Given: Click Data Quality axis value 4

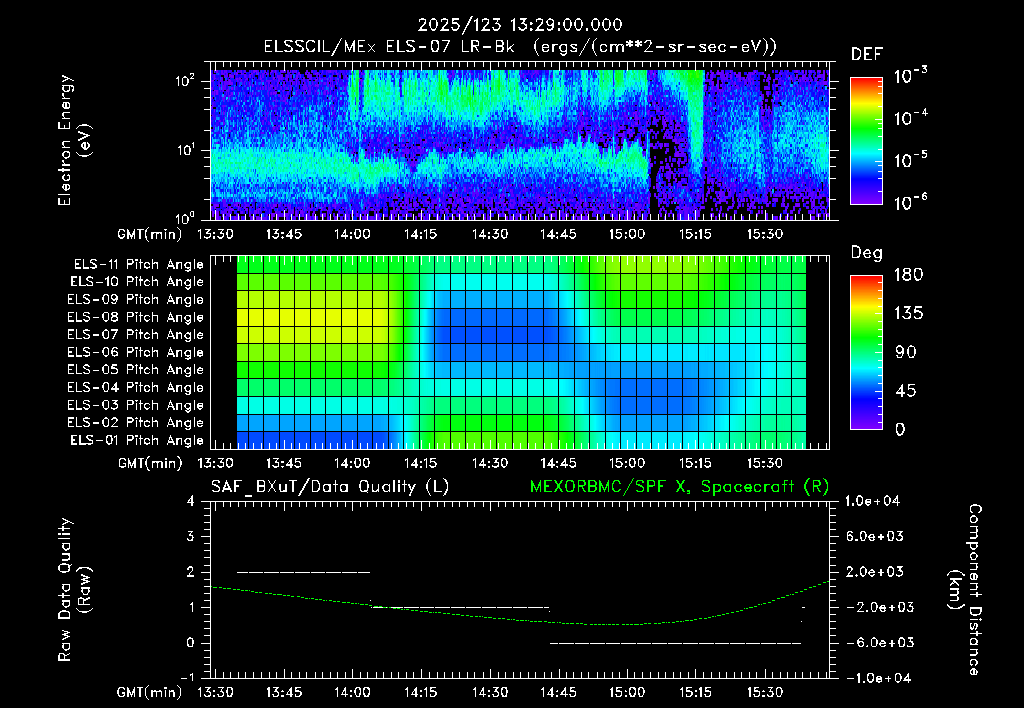Looking at the screenshot, I should [191, 502].
